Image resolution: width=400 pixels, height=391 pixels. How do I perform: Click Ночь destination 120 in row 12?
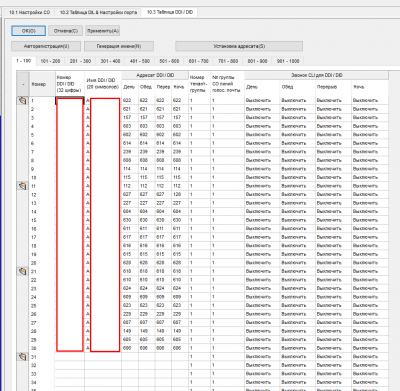(x=180, y=194)
